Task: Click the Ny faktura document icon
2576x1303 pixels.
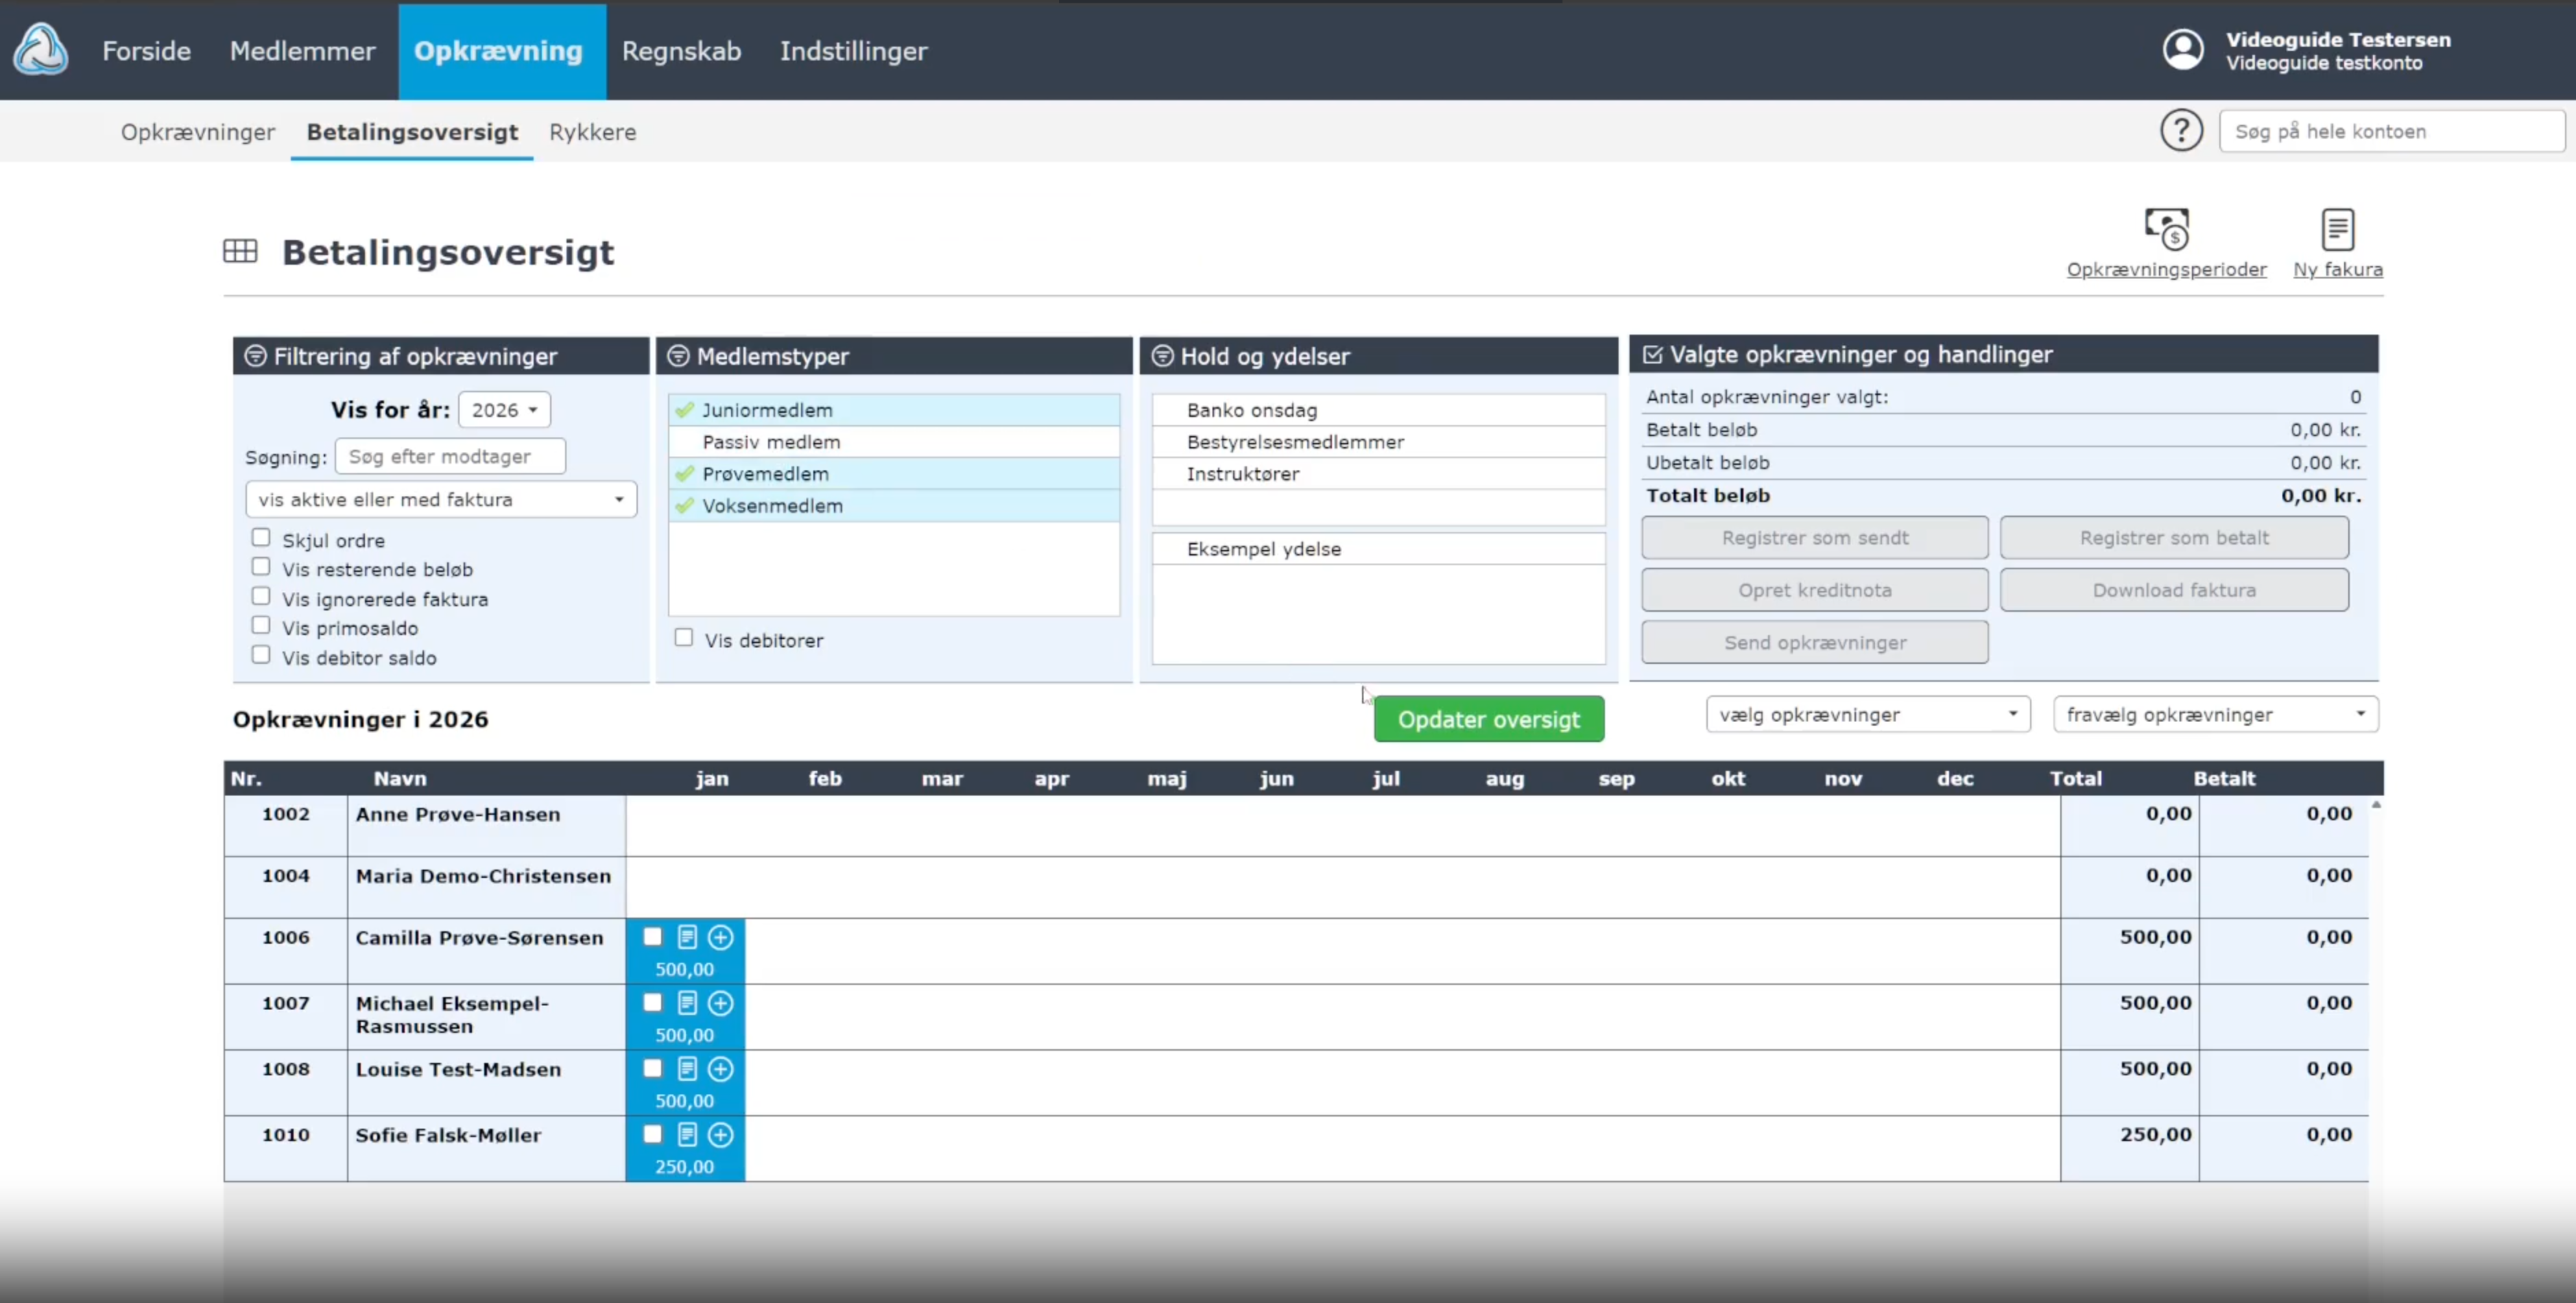Action: coord(2337,229)
